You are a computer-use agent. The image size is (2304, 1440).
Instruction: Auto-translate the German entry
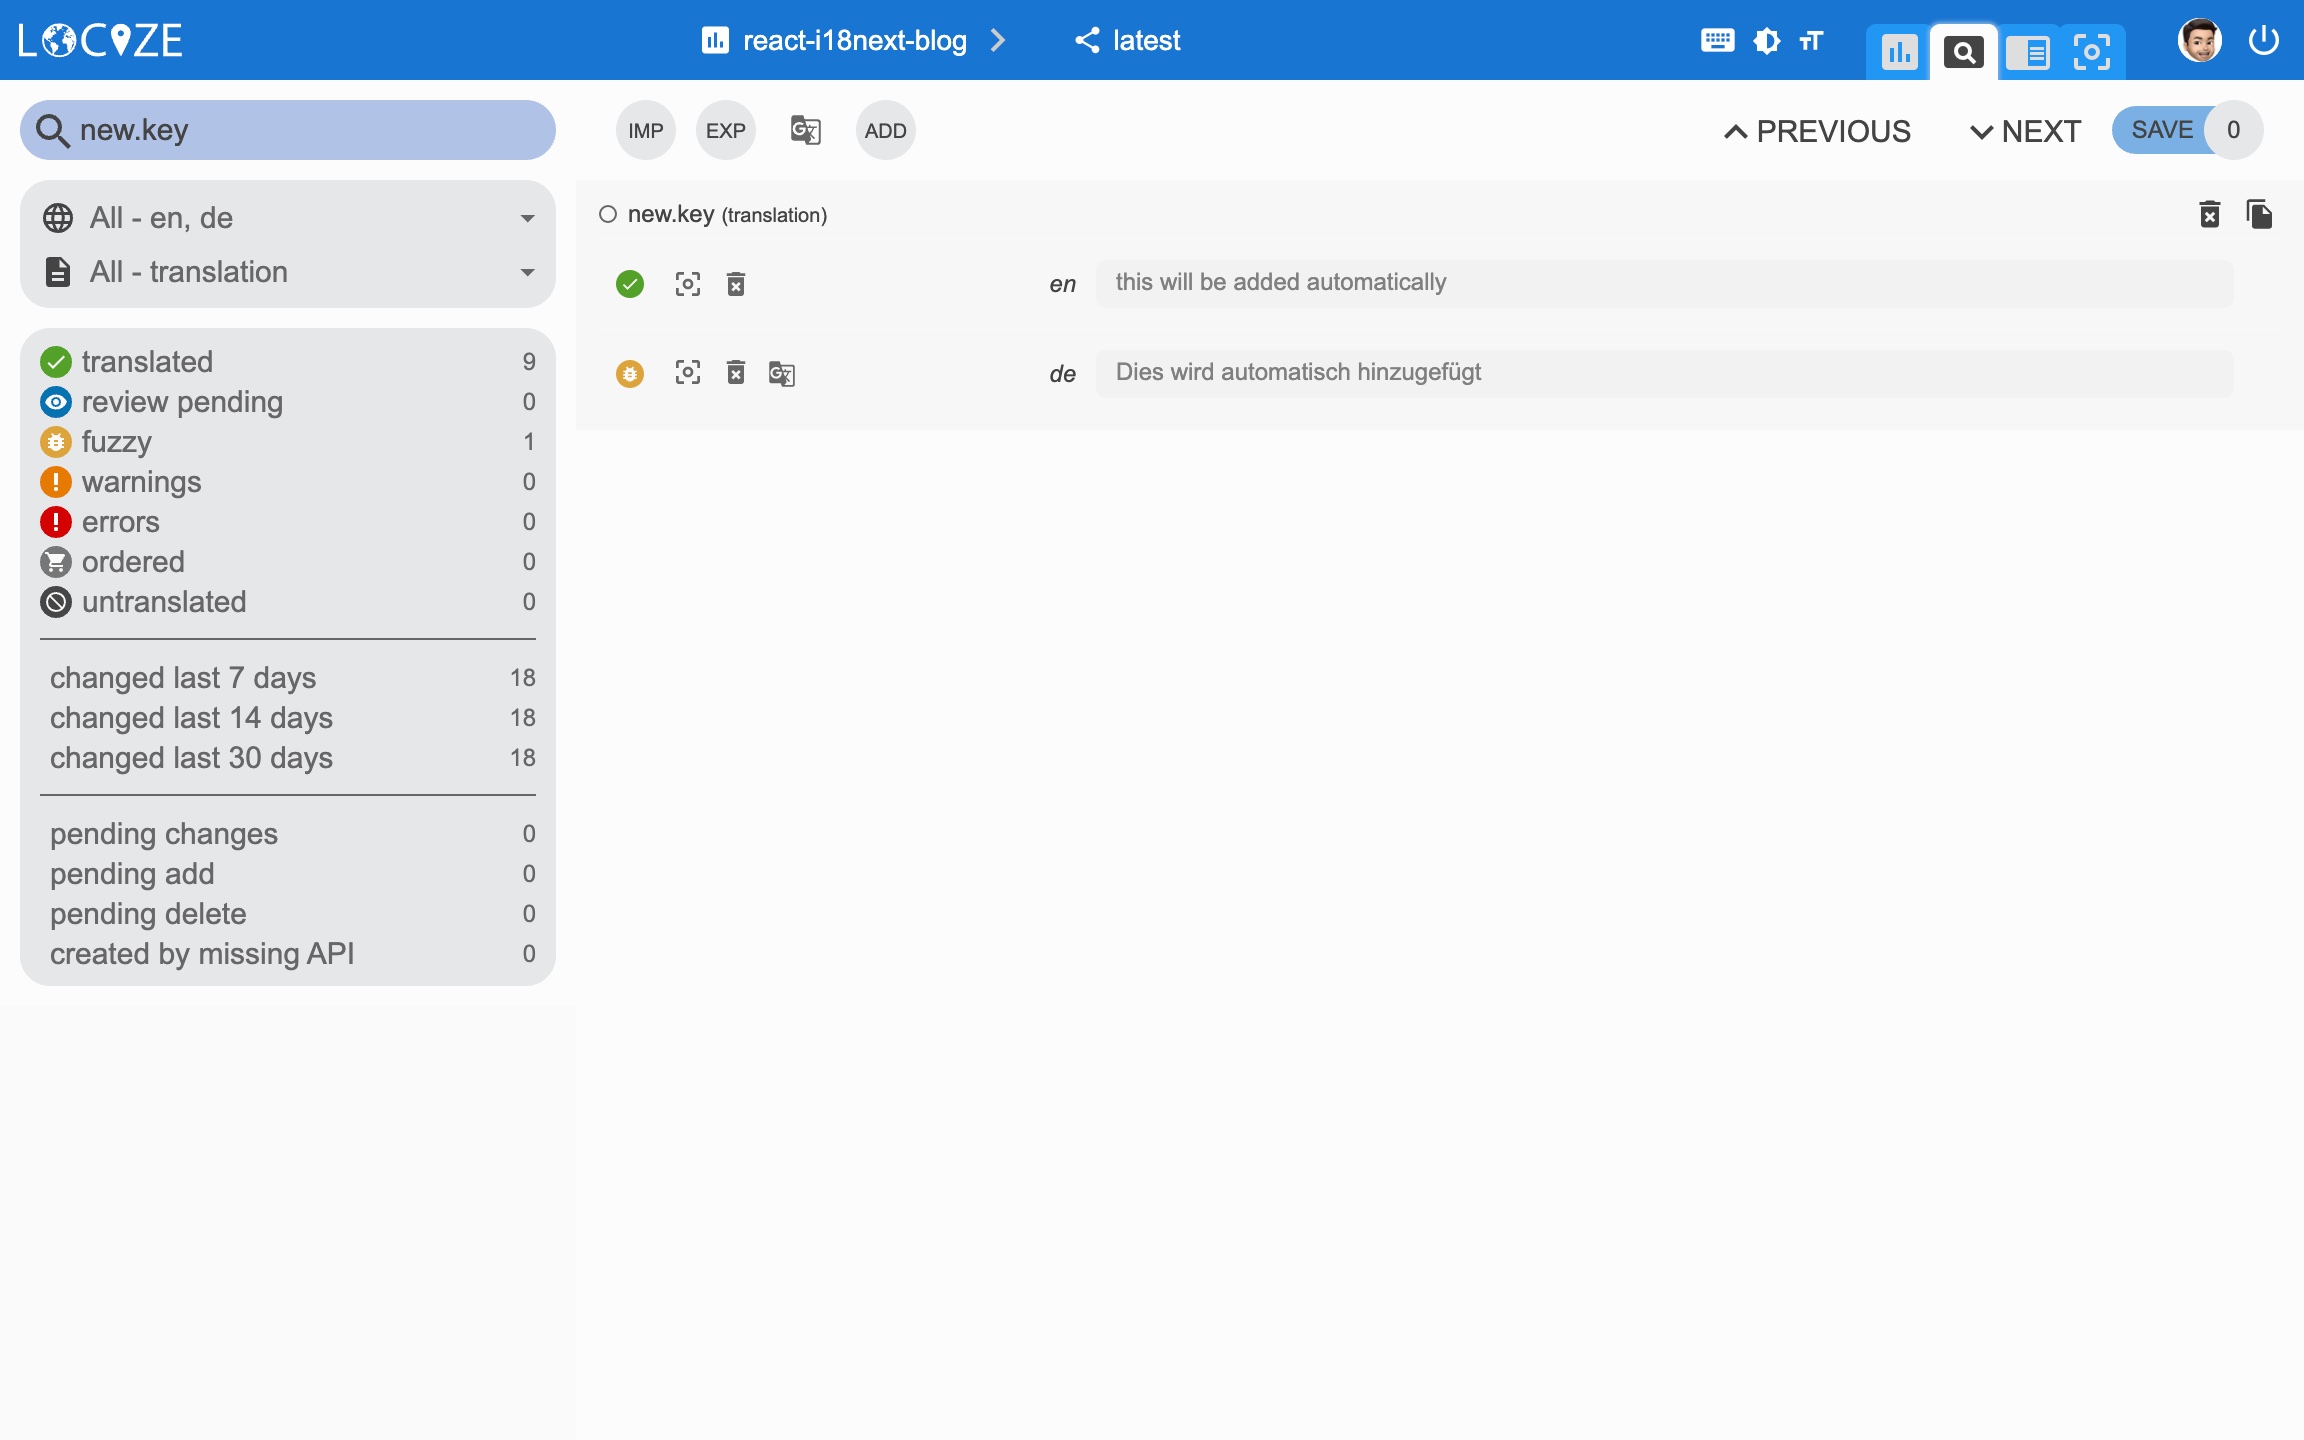coord(781,373)
